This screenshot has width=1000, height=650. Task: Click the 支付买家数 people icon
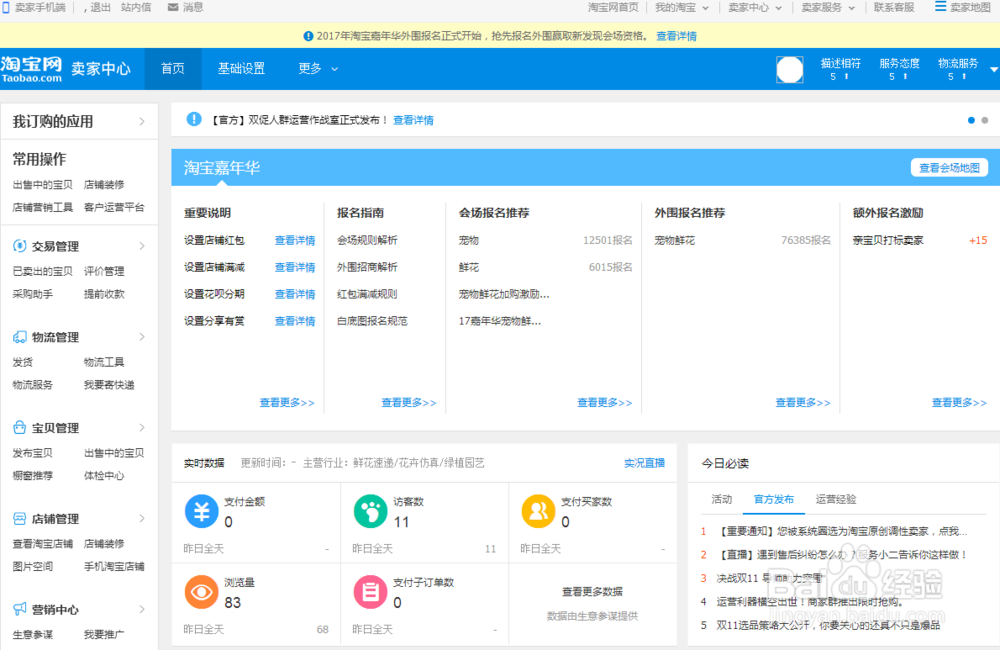click(x=538, y=511)
